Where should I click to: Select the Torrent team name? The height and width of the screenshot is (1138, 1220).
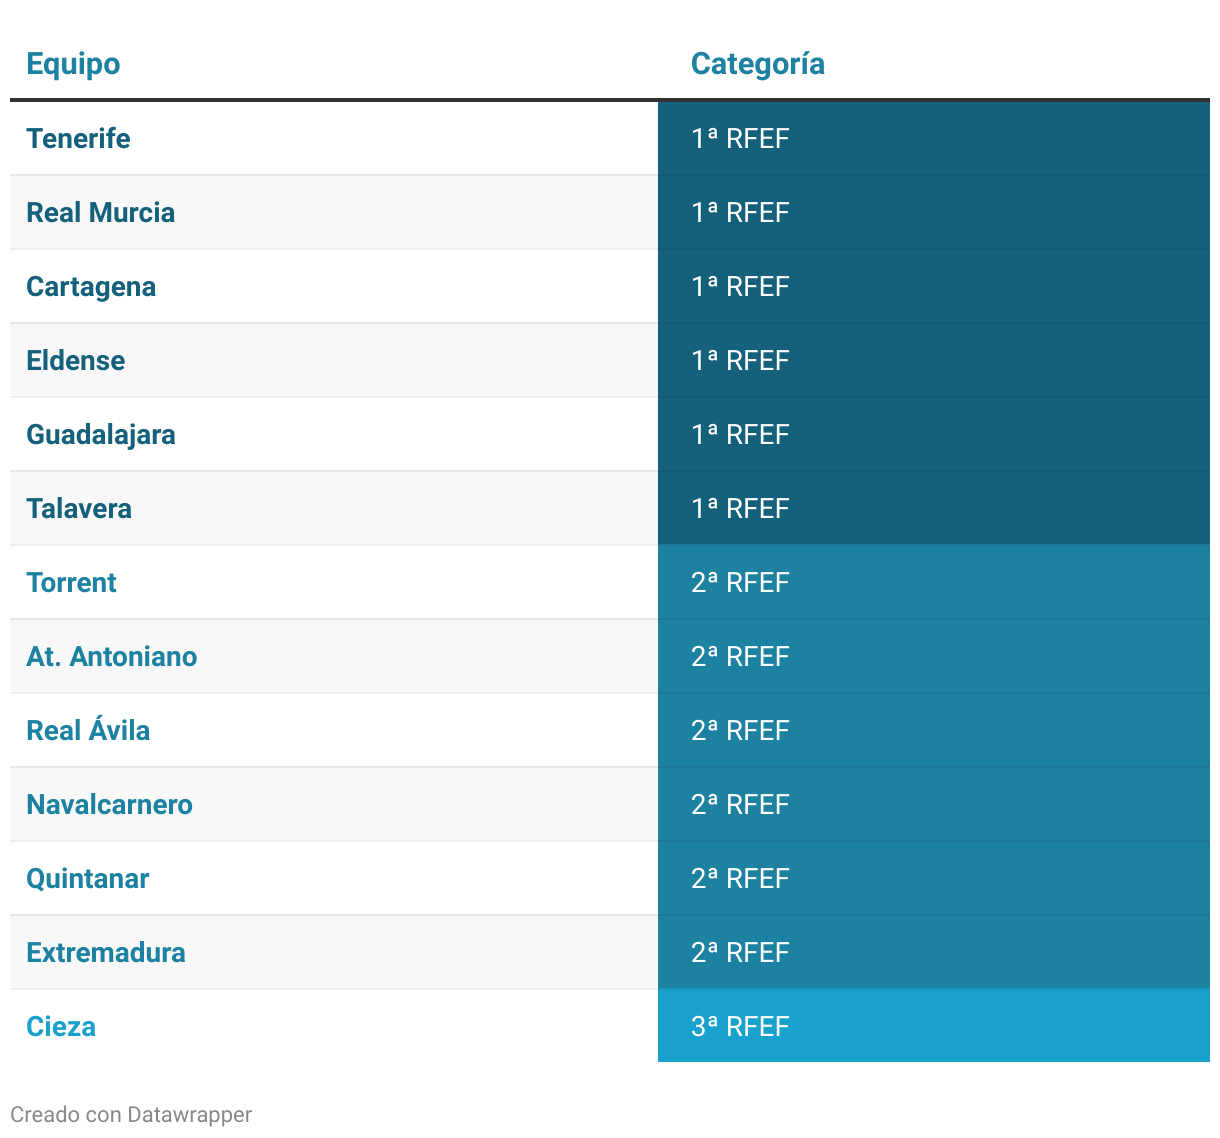[x=71, y=582]
